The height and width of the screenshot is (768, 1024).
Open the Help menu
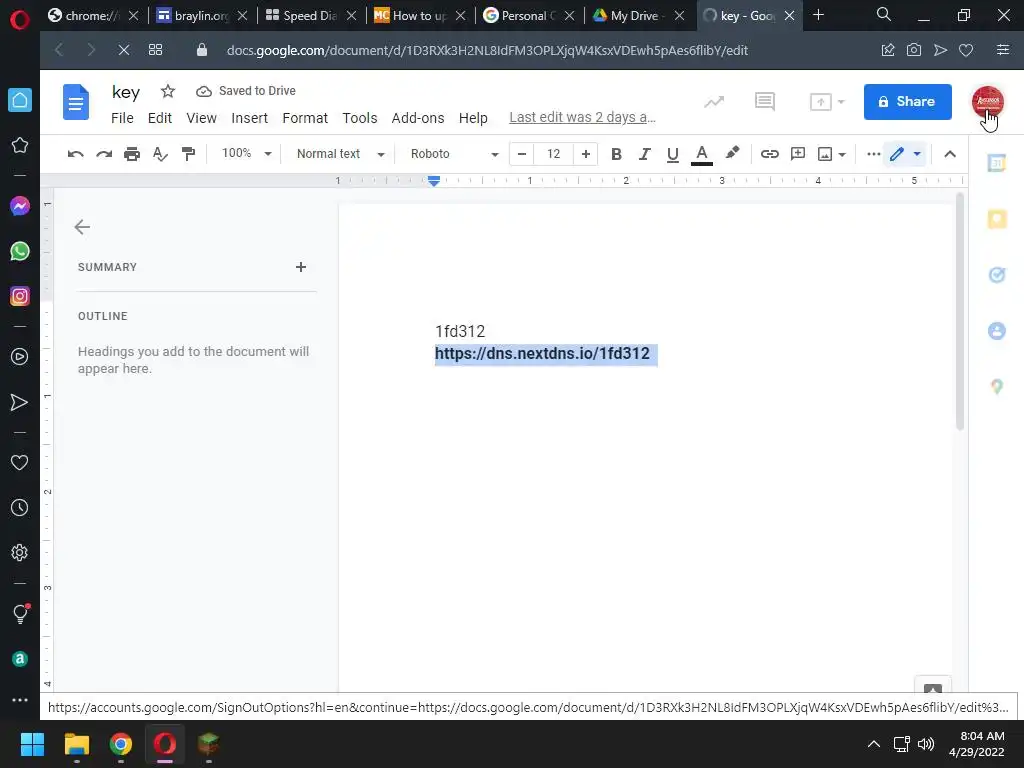point(473,118)
